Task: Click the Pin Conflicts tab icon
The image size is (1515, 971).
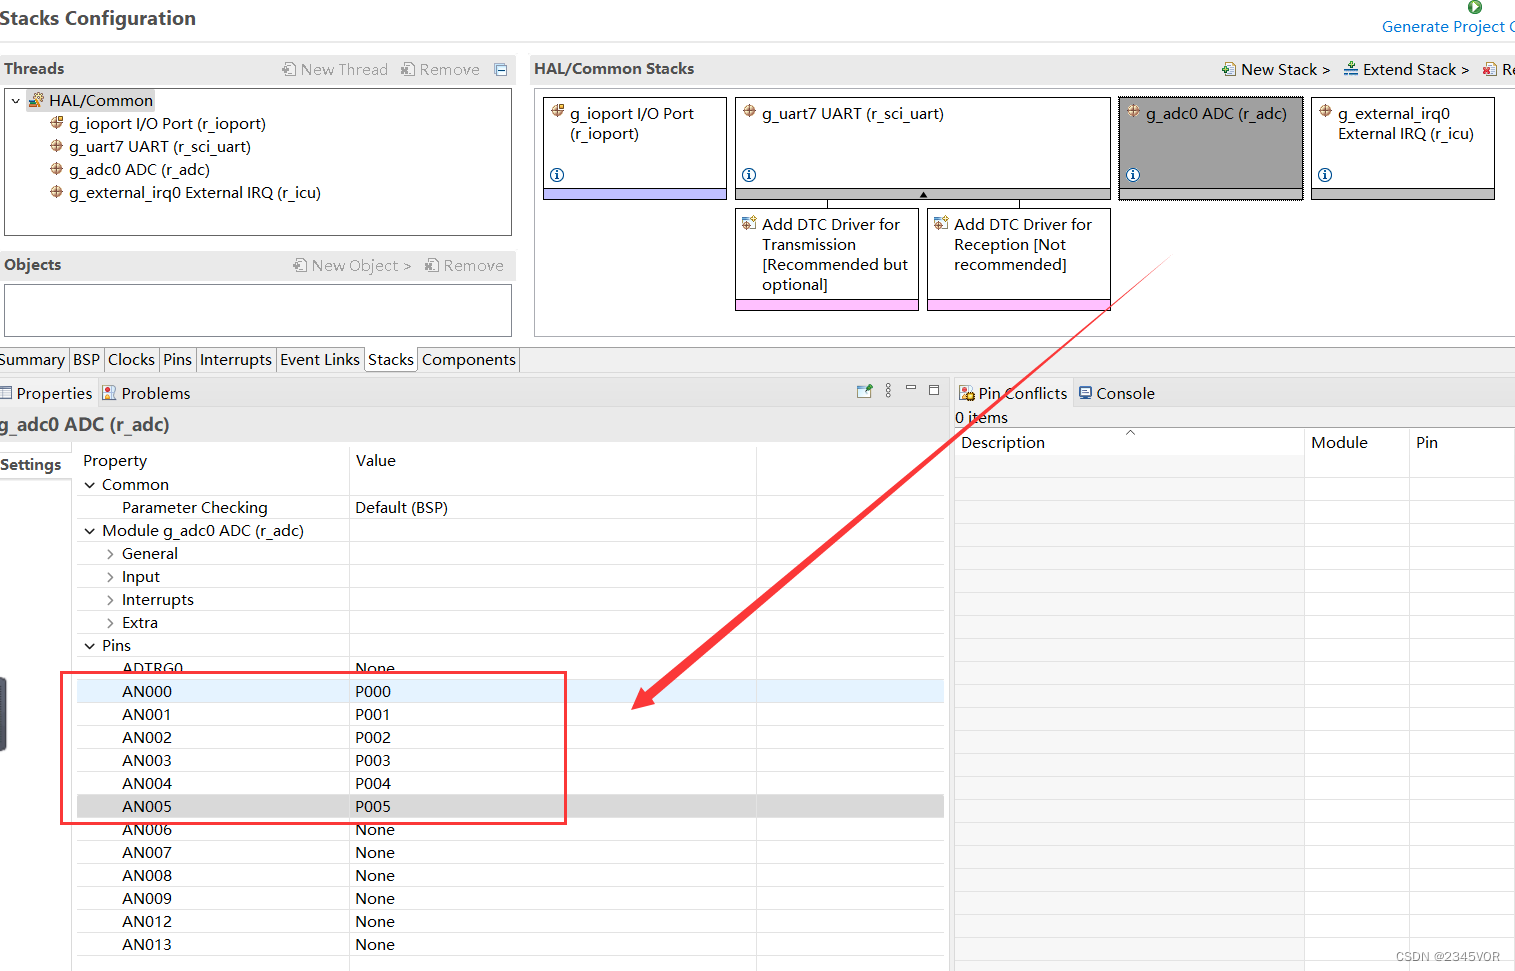Action: (967, 393)
